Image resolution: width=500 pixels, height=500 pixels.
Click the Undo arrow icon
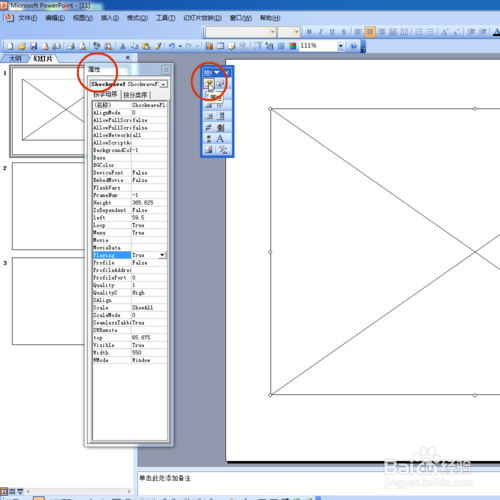[x=172, y=46]
